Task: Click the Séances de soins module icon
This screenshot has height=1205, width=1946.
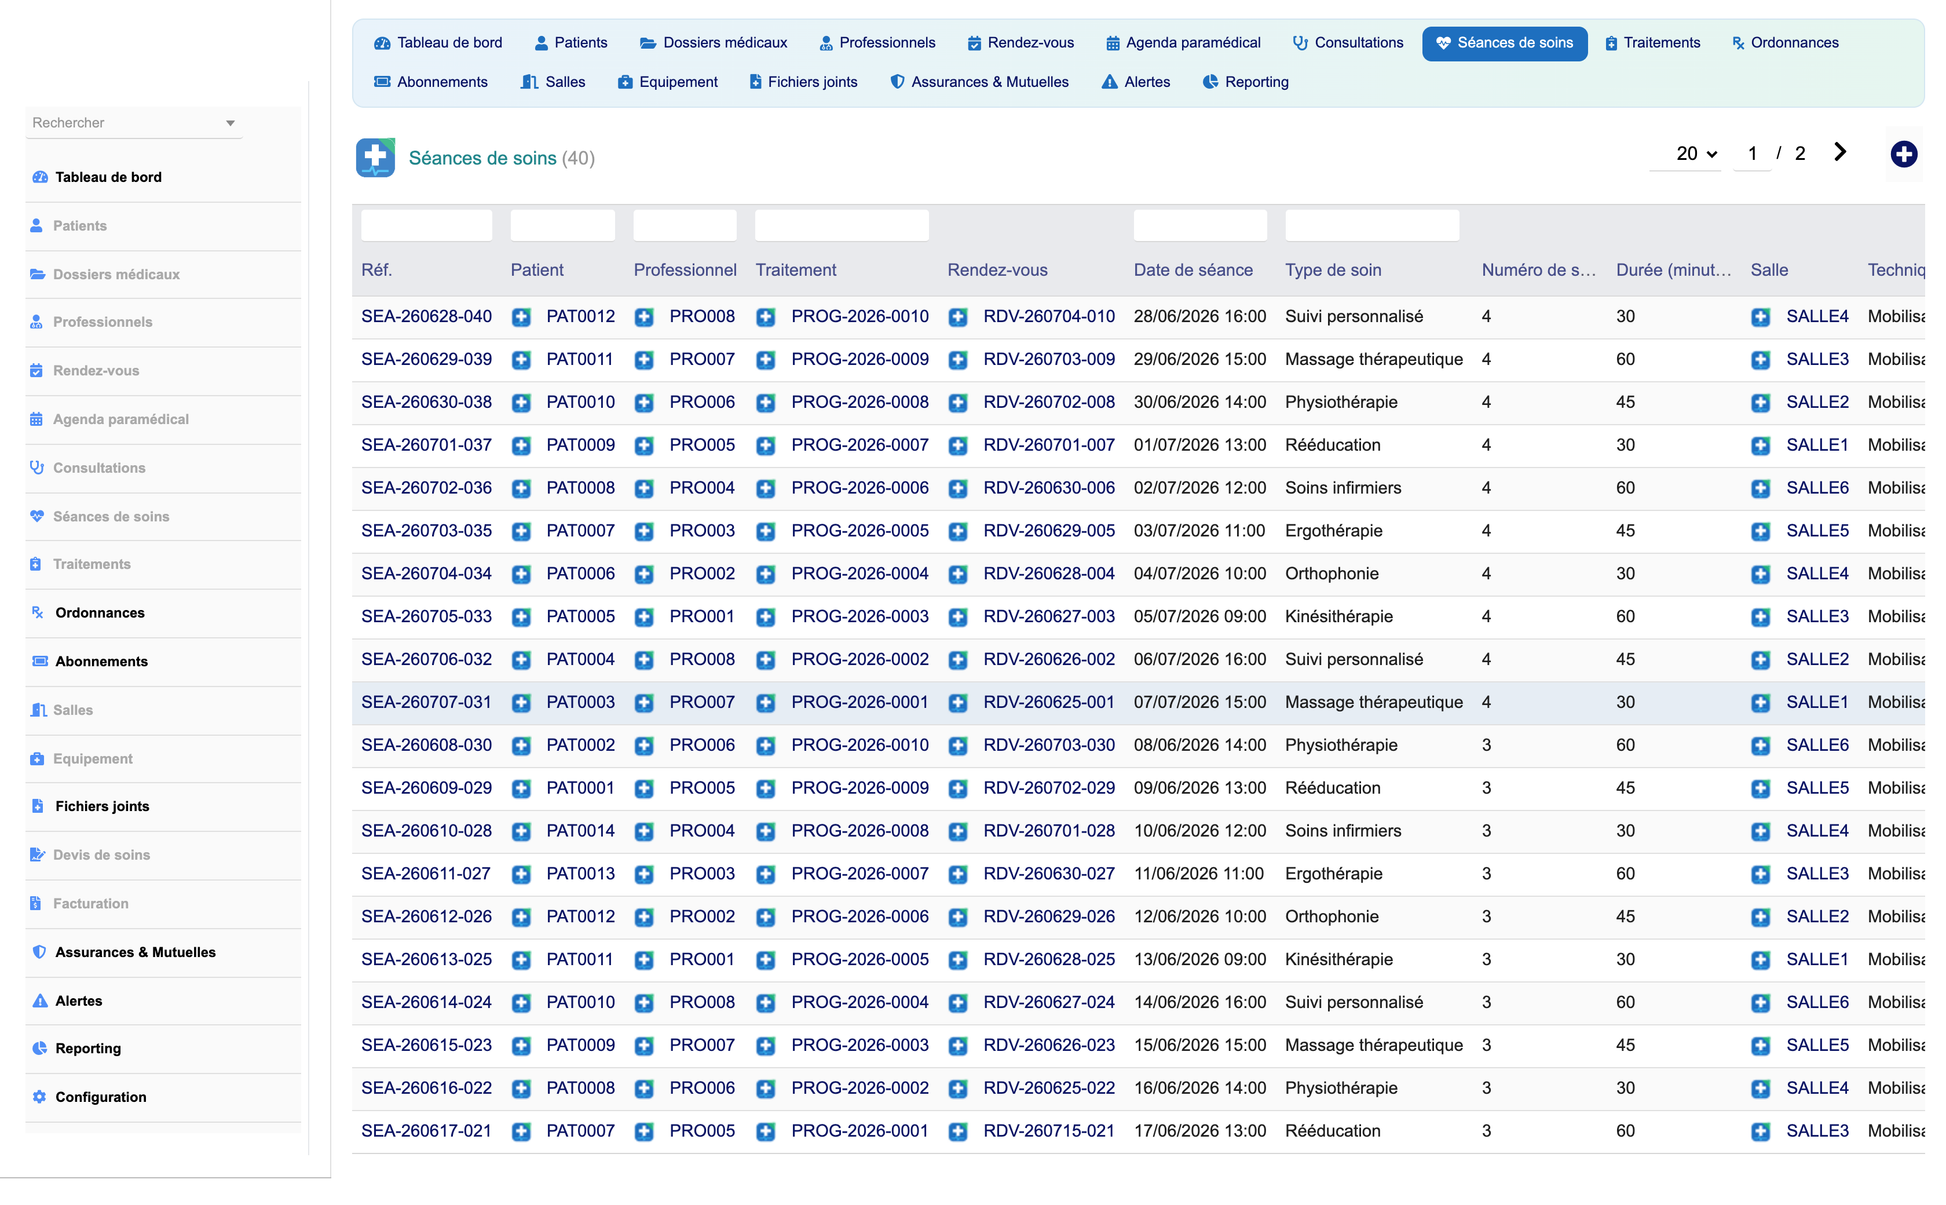Action: [x=375, y=158]
